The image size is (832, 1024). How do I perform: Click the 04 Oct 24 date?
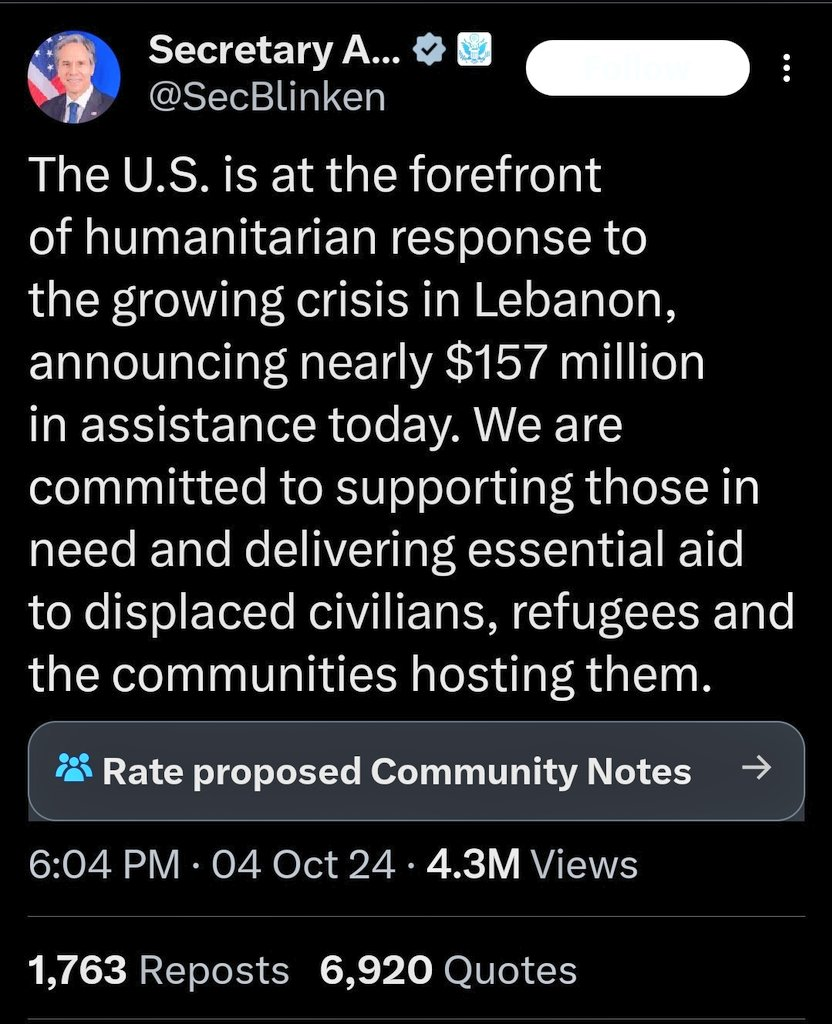click(x=303, y=865)
